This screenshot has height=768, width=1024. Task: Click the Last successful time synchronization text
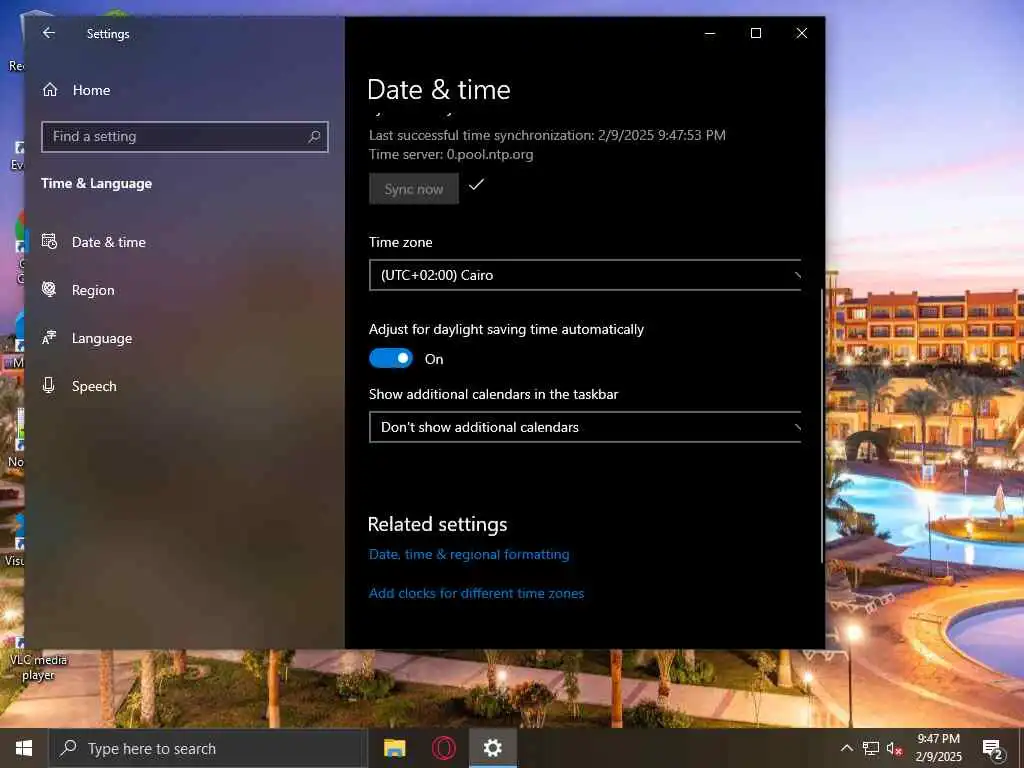(547, 135)
